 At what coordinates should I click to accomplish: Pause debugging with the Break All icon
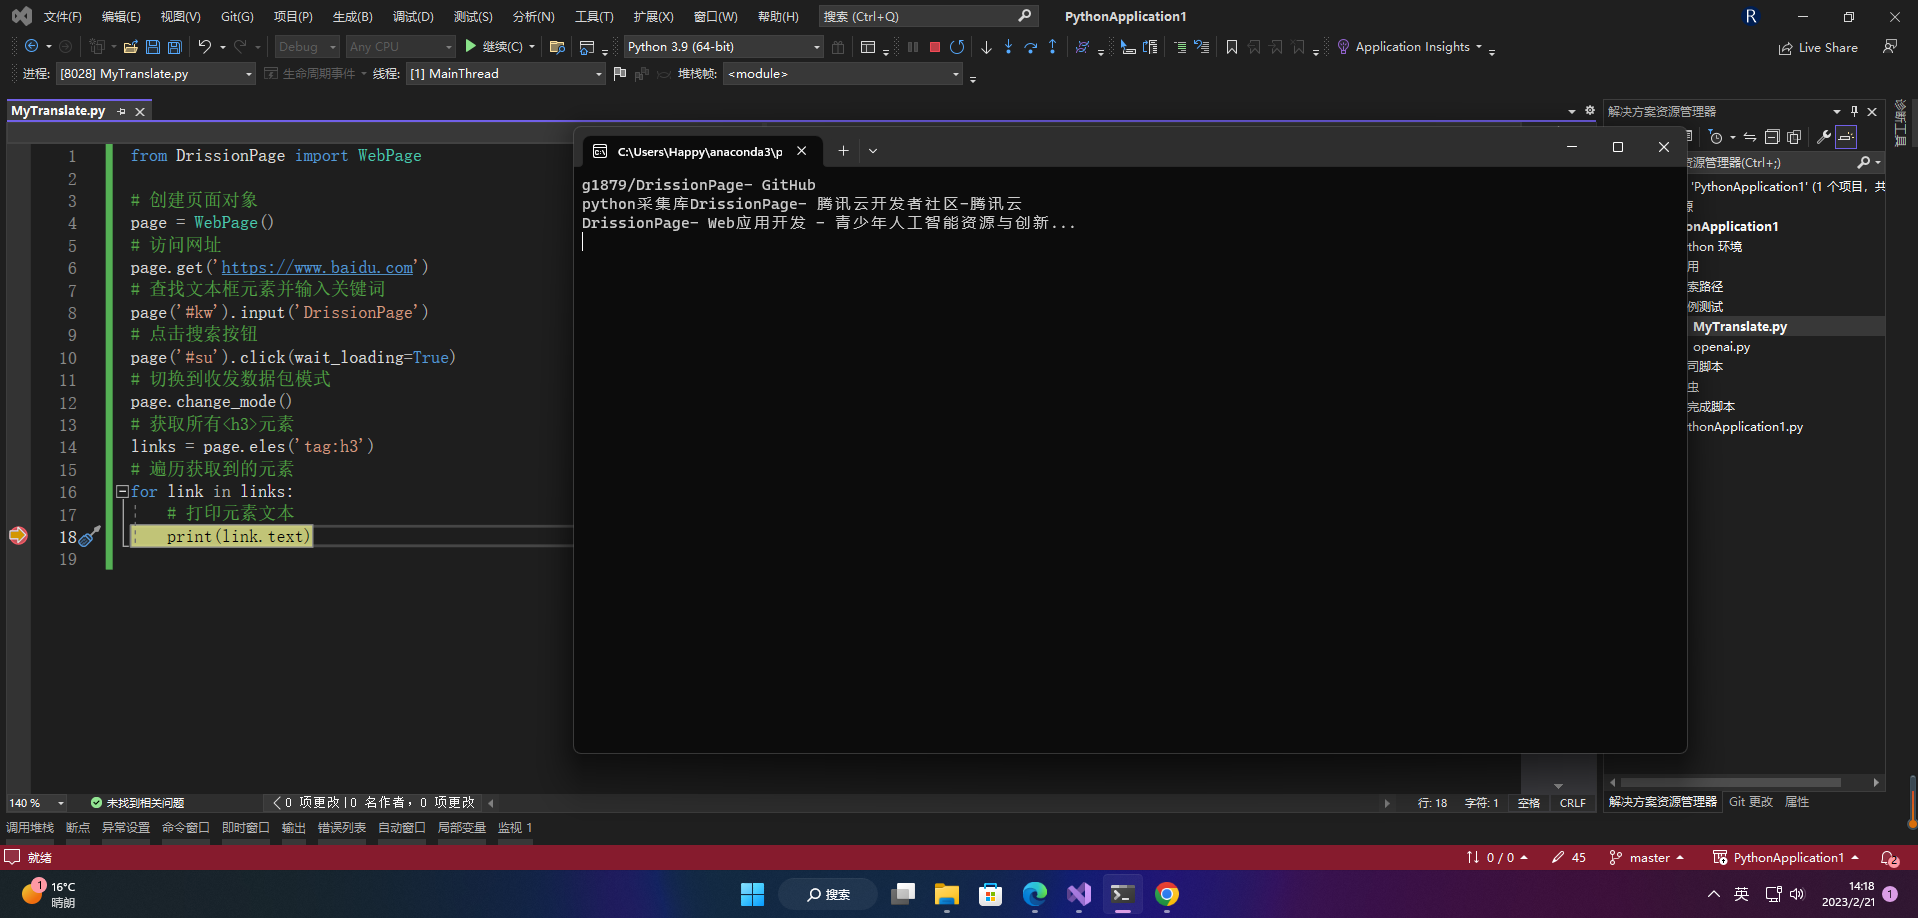913,46
